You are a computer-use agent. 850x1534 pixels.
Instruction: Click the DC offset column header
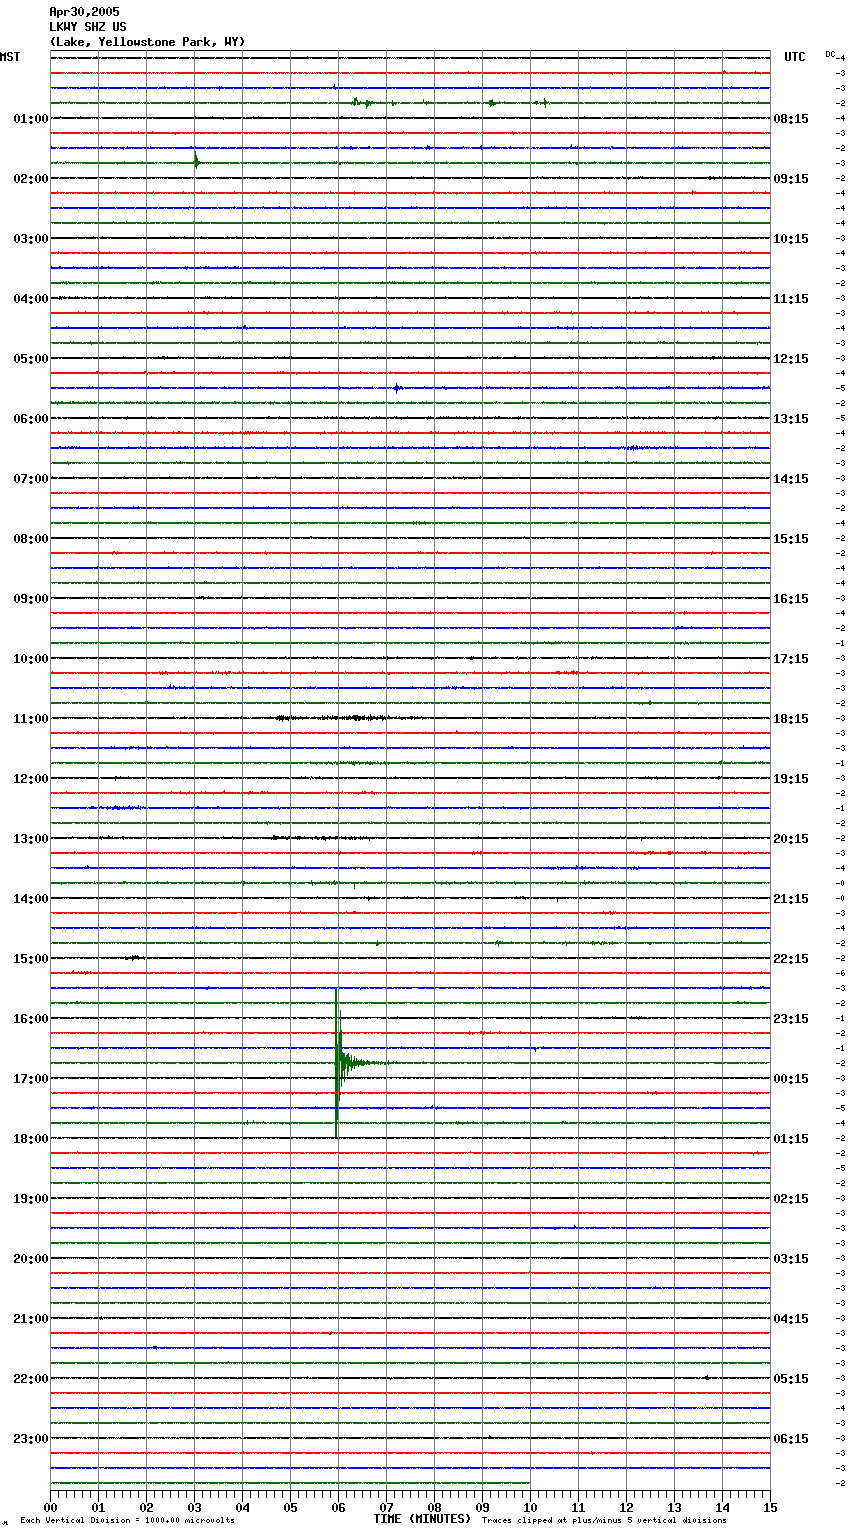(x=830, y=54)
